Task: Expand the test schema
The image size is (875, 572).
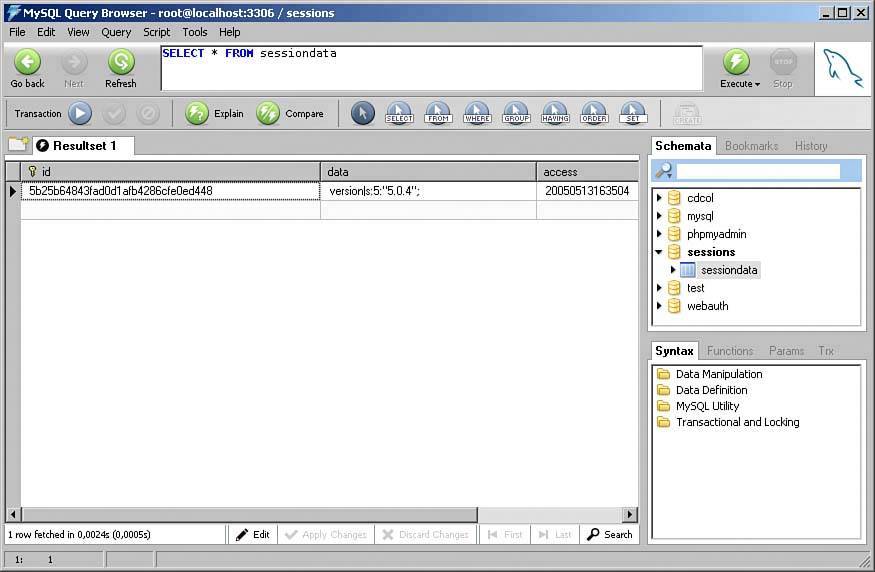Action: [x=660, y=288]
